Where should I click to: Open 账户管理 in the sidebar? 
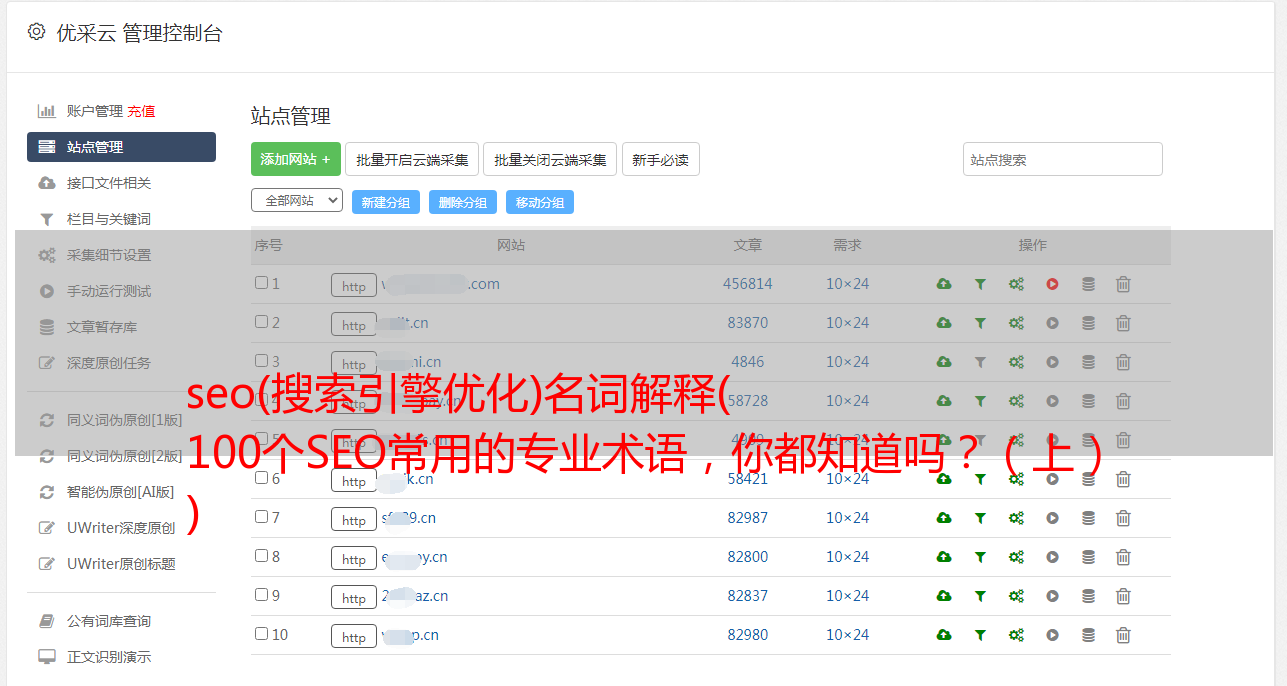95,111
